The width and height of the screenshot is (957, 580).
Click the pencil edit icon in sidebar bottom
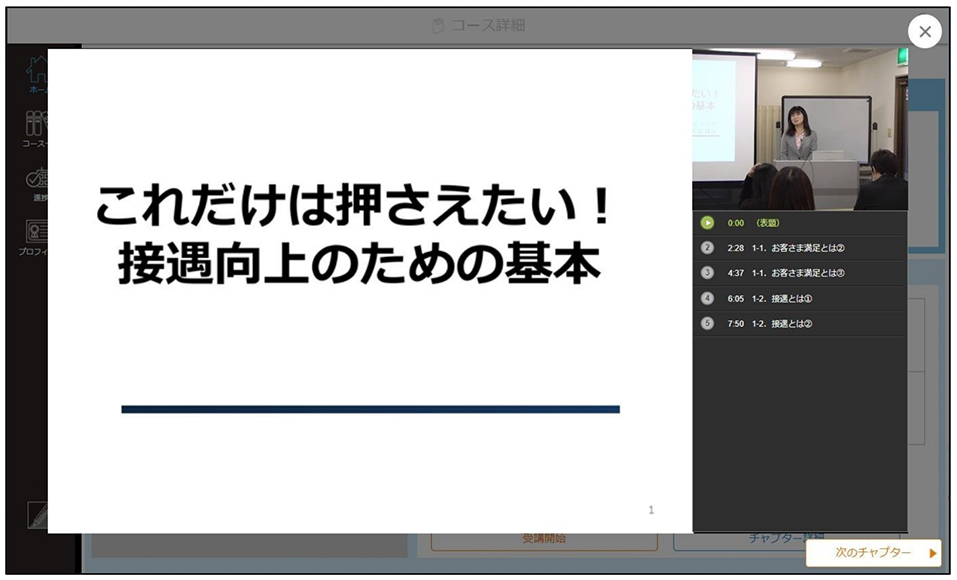coord(37,515)
